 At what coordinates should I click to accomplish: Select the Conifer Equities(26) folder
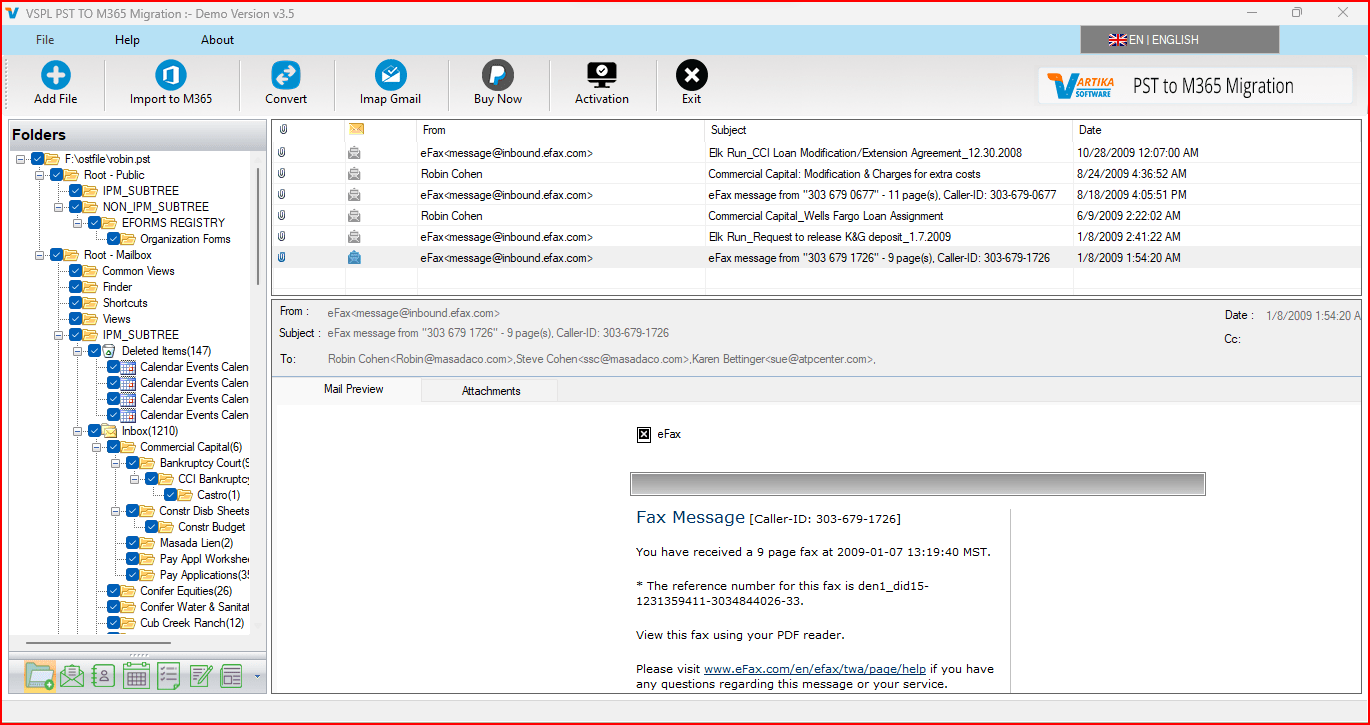coord(185,591)
